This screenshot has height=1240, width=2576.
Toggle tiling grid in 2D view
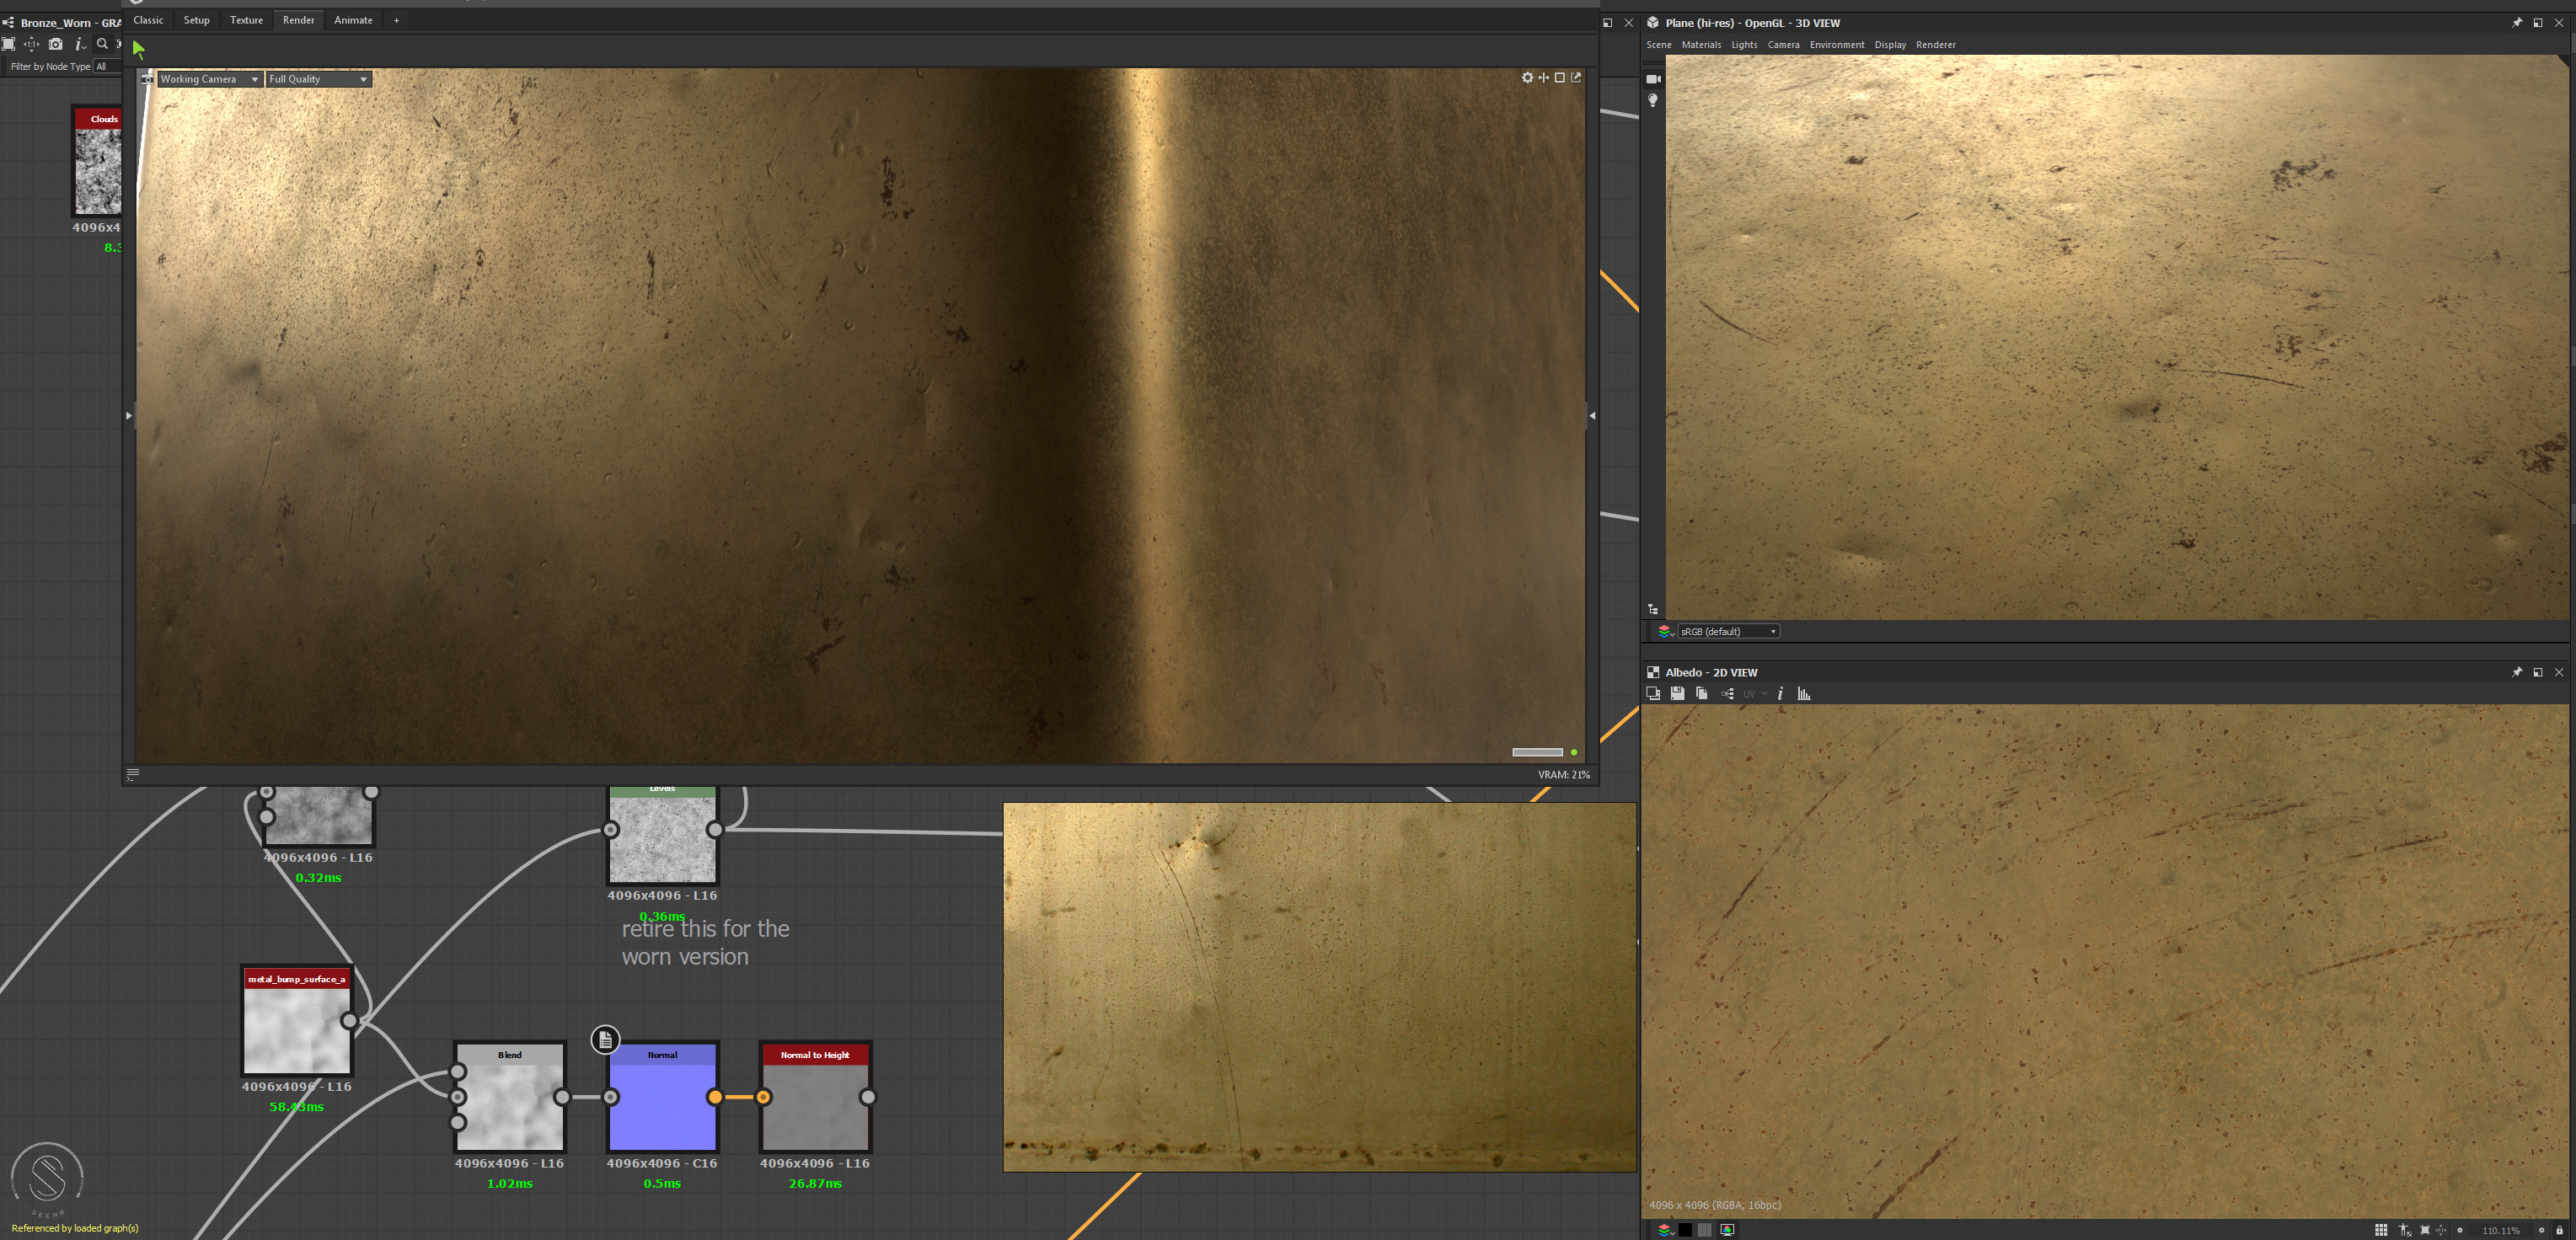2381,1230
